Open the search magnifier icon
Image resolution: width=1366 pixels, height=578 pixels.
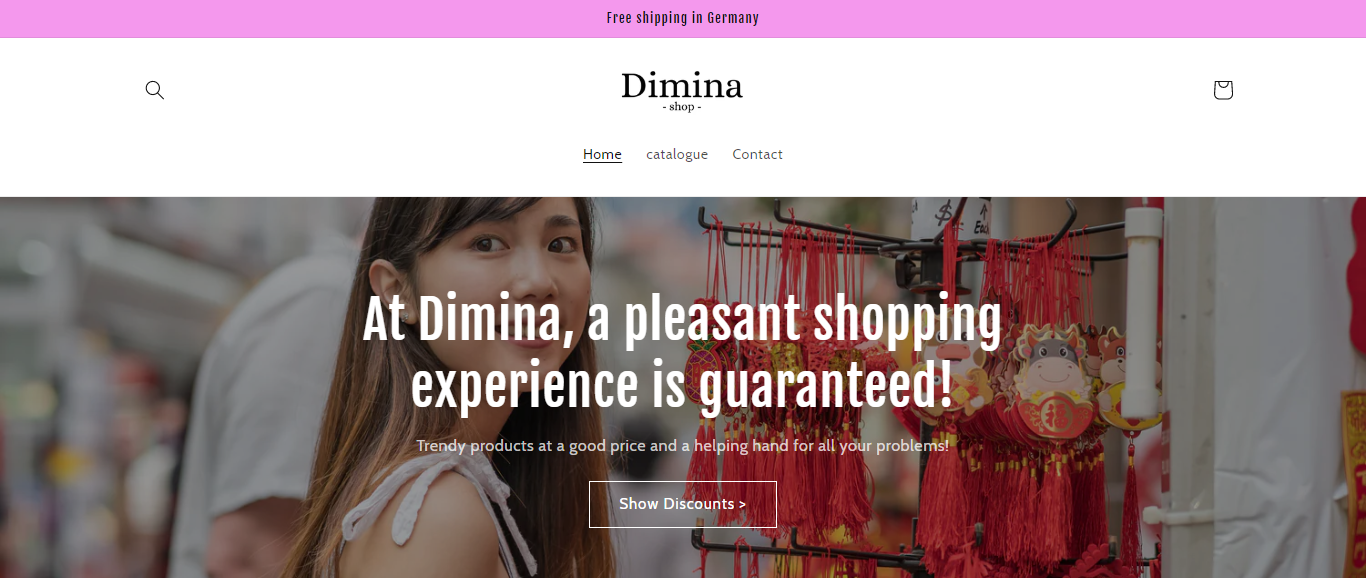[x=154, y=90]
